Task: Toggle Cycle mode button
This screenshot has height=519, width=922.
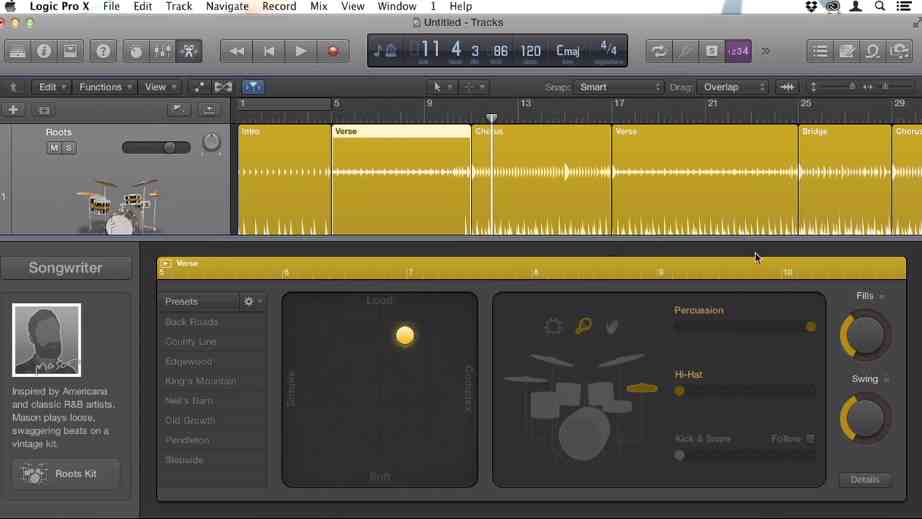Action: (x=659, y=51)
